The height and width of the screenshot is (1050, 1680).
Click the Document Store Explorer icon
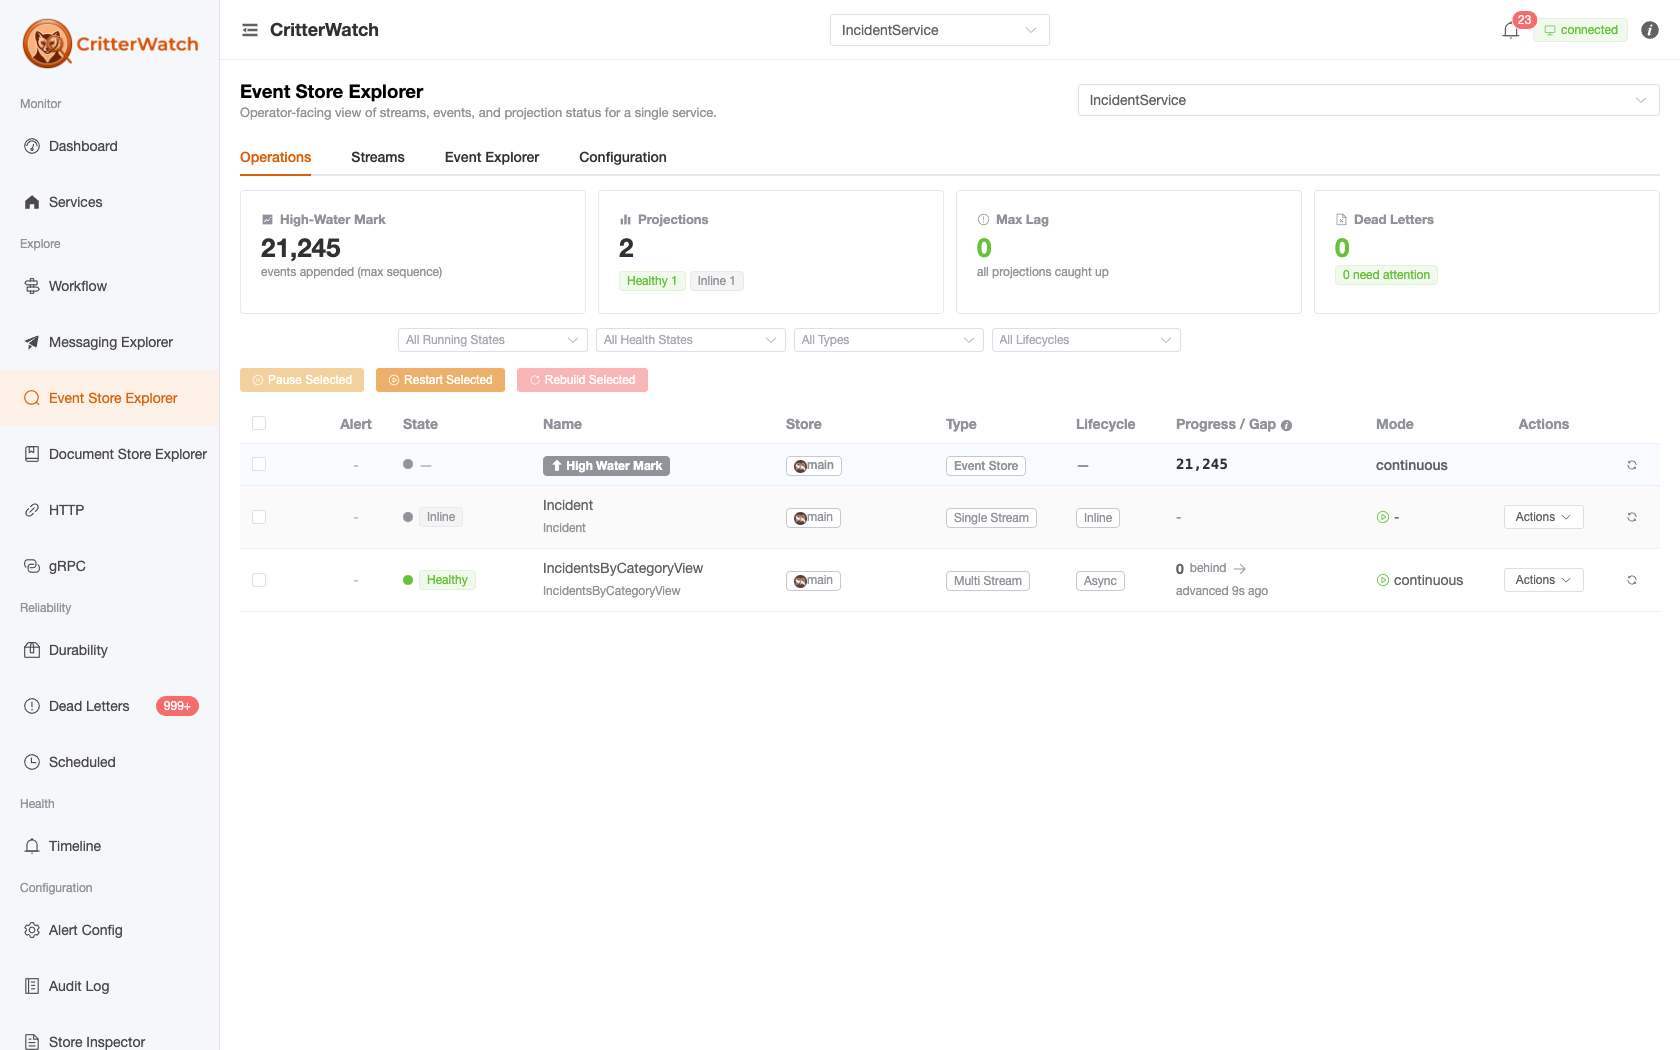[x=32, y=454]
